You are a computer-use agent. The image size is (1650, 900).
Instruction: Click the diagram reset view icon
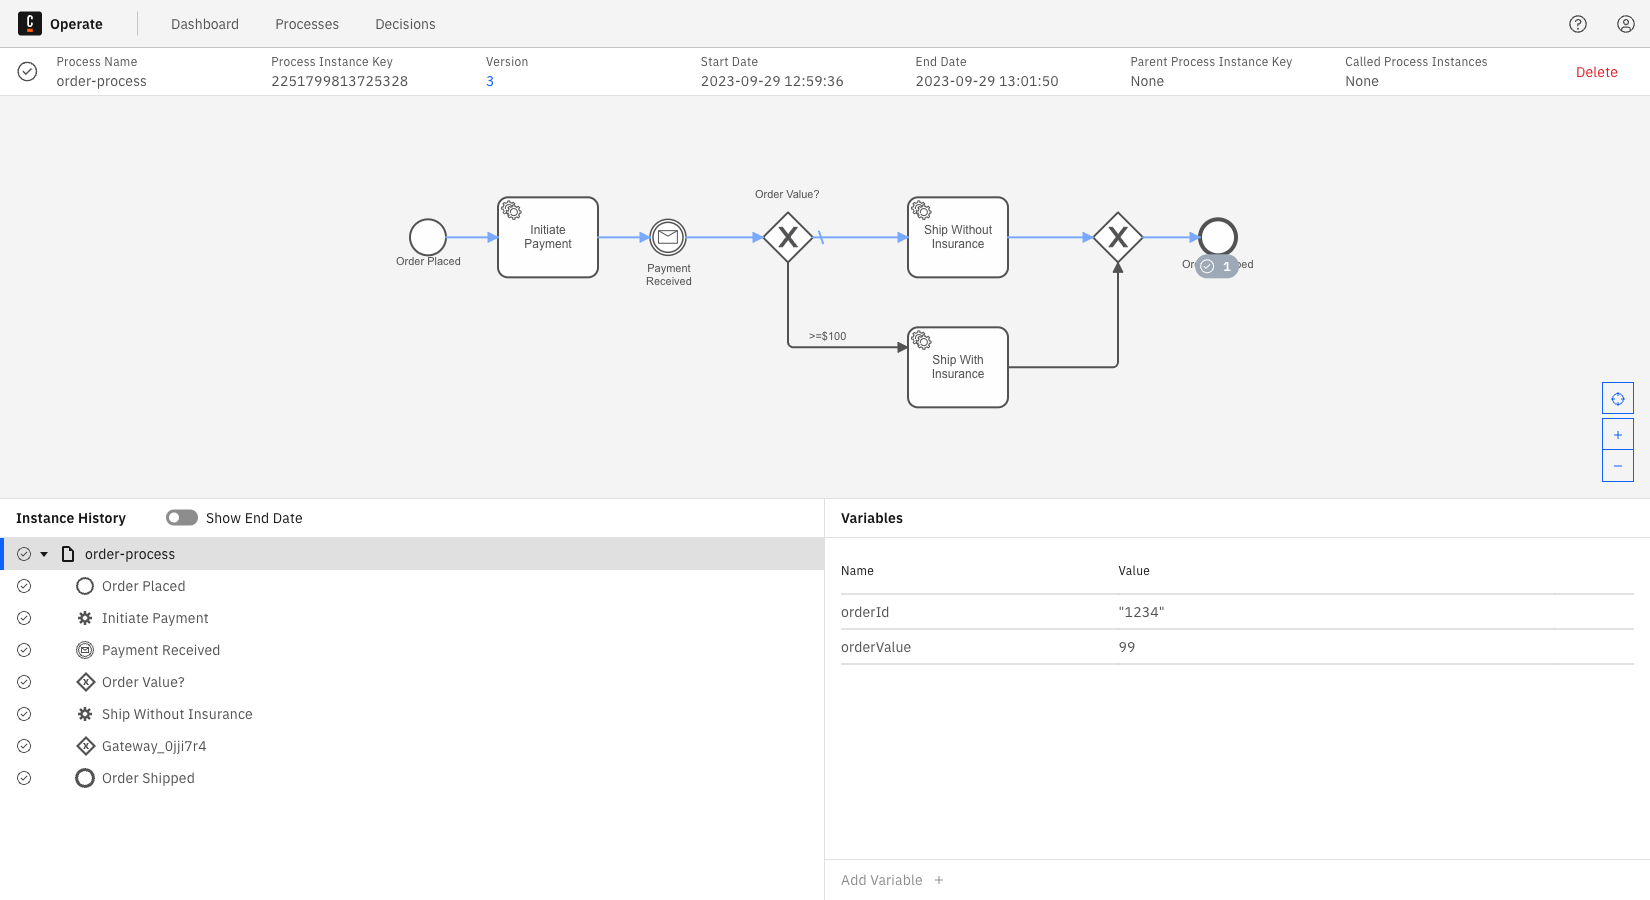click(1617, 397)
